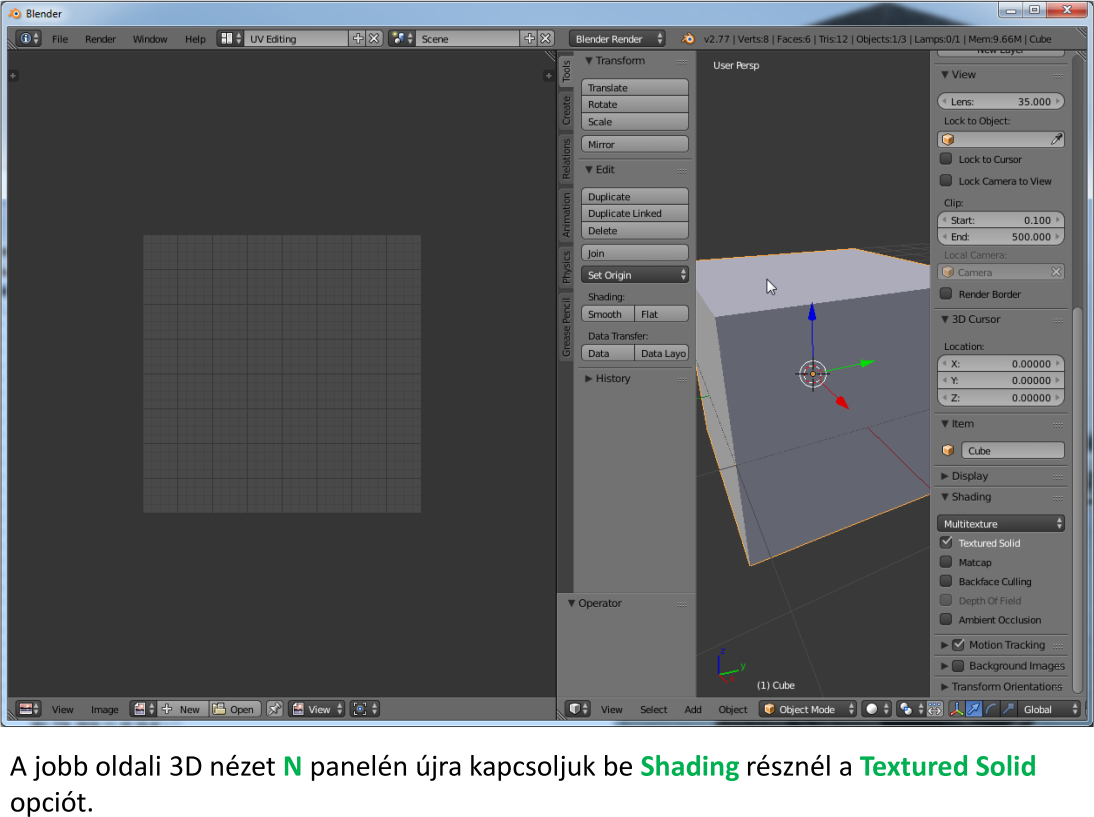Open UV/Image editor type selector icon
Image resolution: width=1094 pixels, height=817 pixels.
pos(29,709)
